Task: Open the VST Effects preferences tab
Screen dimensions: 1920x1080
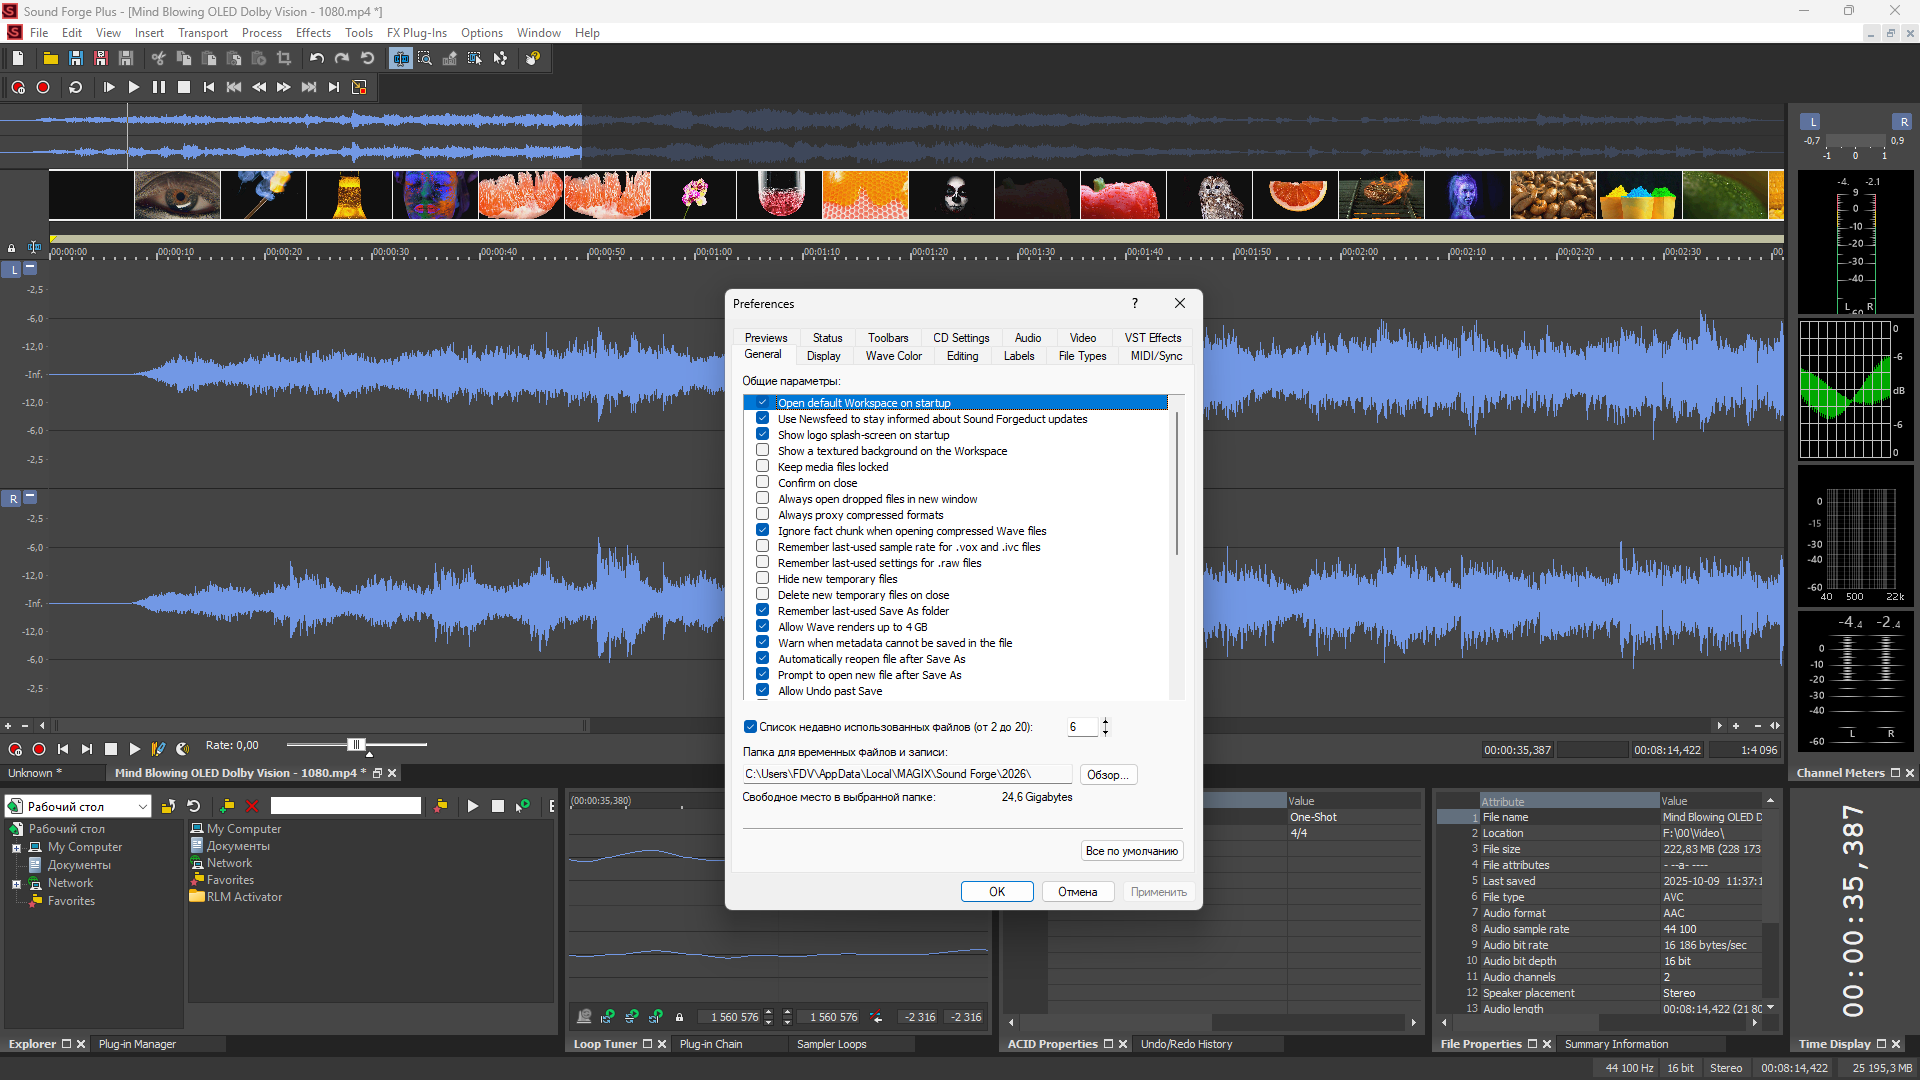Action: click(x=1153, y=338)
